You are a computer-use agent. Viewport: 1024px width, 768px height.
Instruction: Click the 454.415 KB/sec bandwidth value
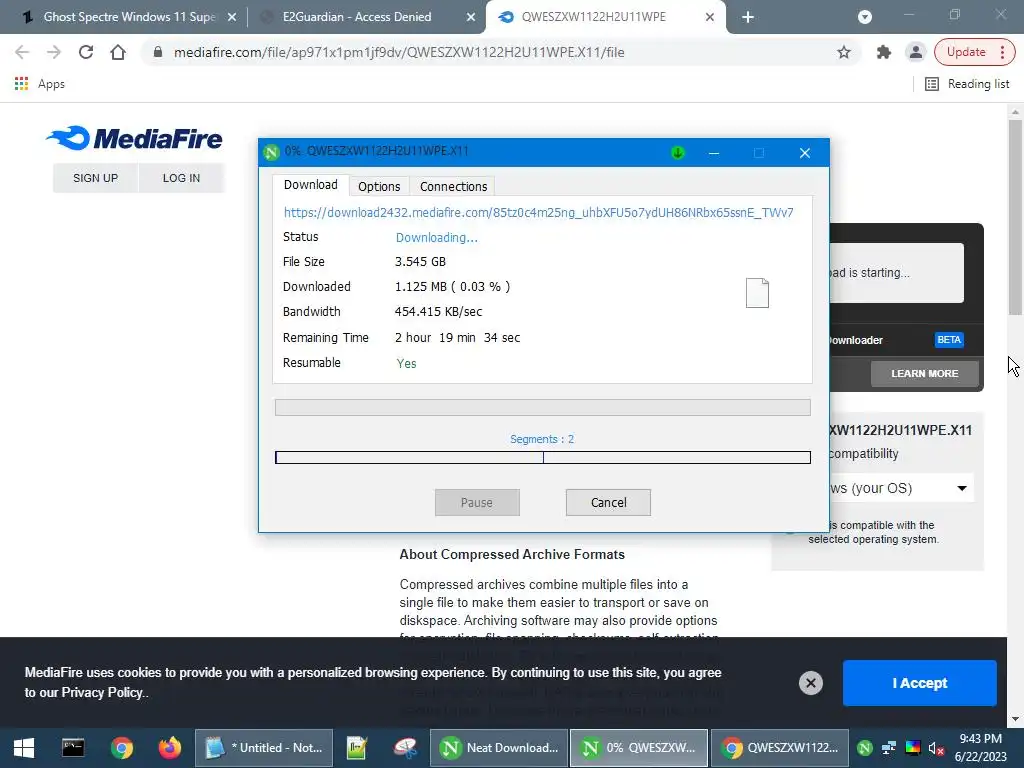(x=438, y=312)
